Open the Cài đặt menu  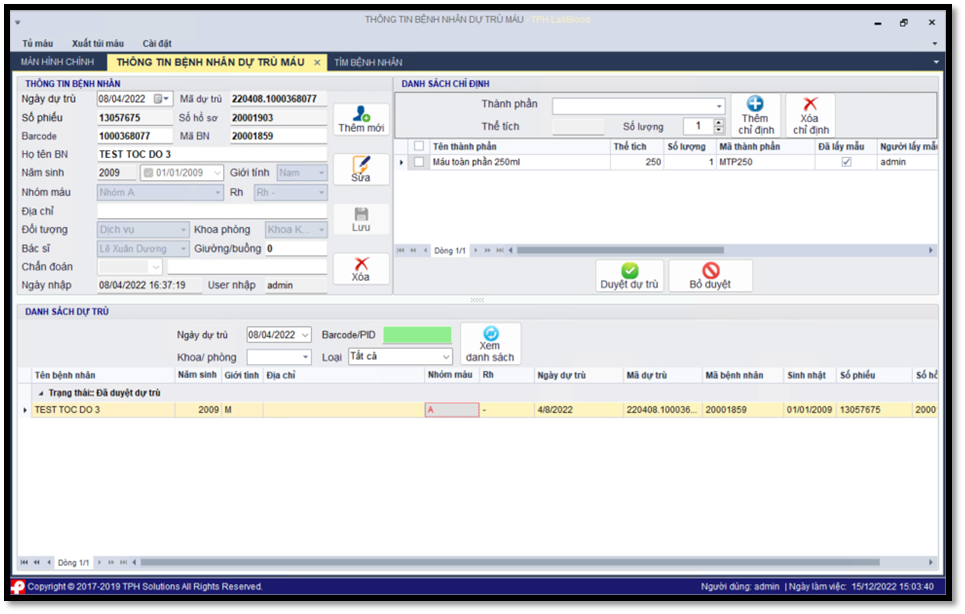(157, 44)
